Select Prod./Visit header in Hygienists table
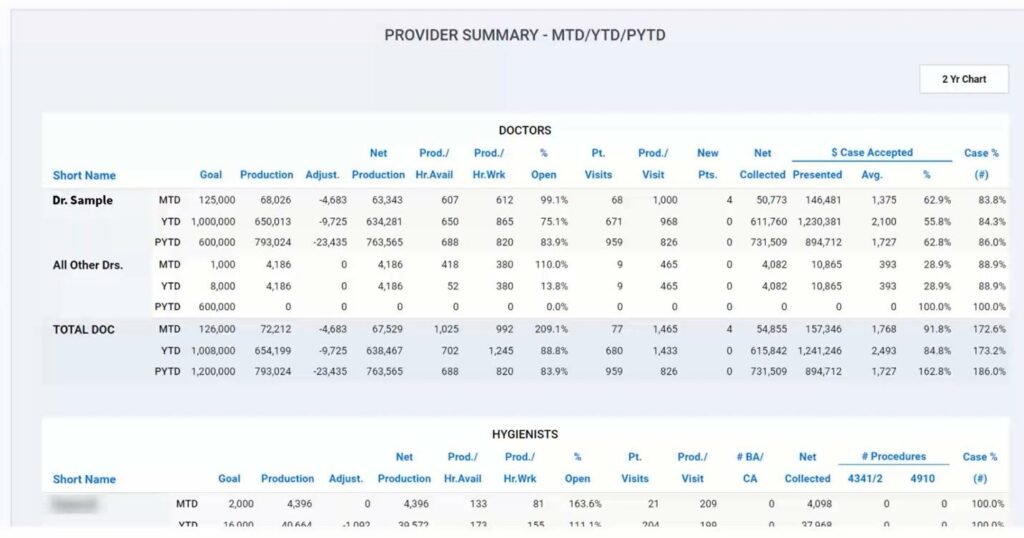Image resolution: width=1024 pixels, height=538 pixels. tap(692, 467)
